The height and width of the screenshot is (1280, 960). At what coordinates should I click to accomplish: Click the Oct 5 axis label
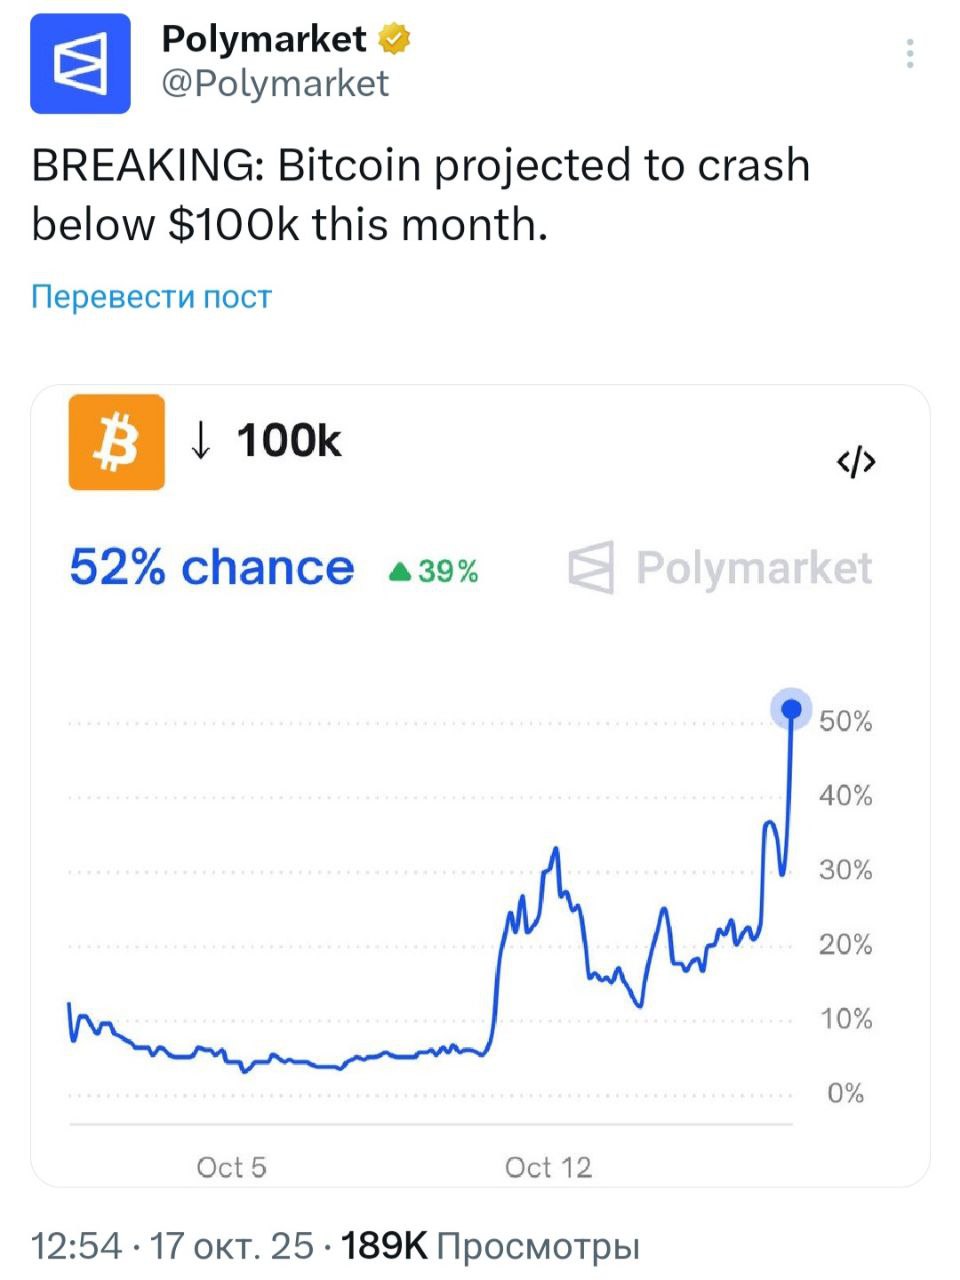coord(231,1167)
